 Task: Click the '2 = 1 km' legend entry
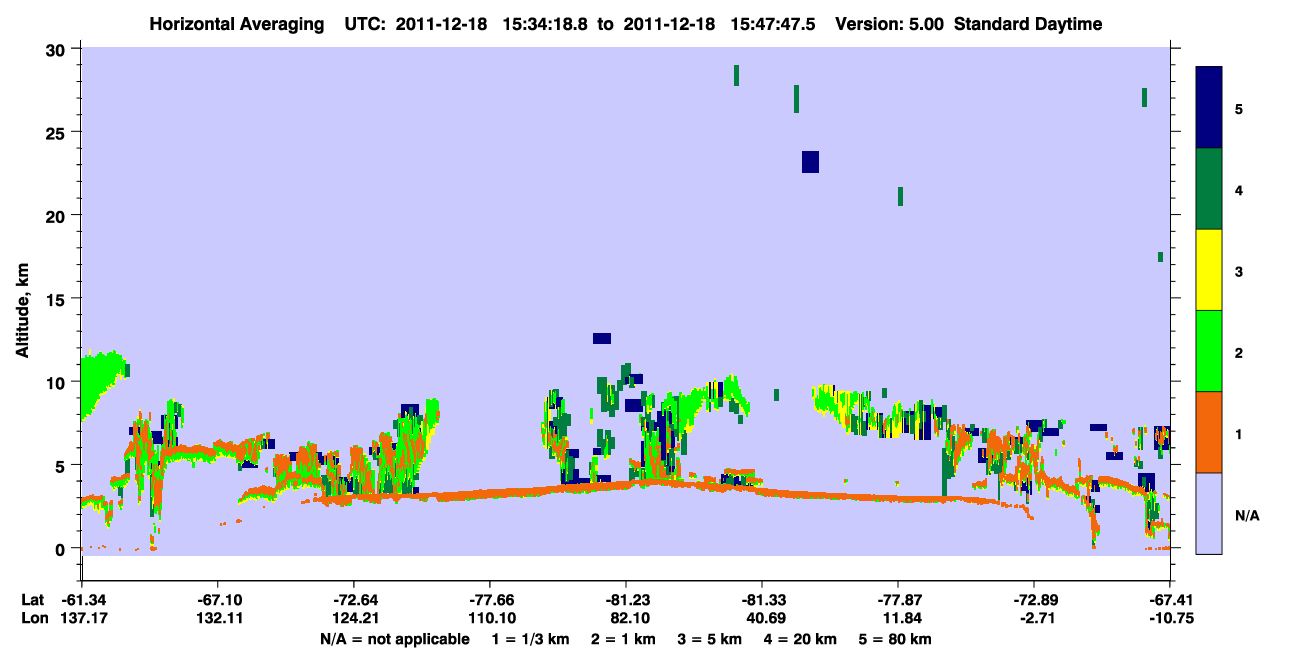(622, 639)
